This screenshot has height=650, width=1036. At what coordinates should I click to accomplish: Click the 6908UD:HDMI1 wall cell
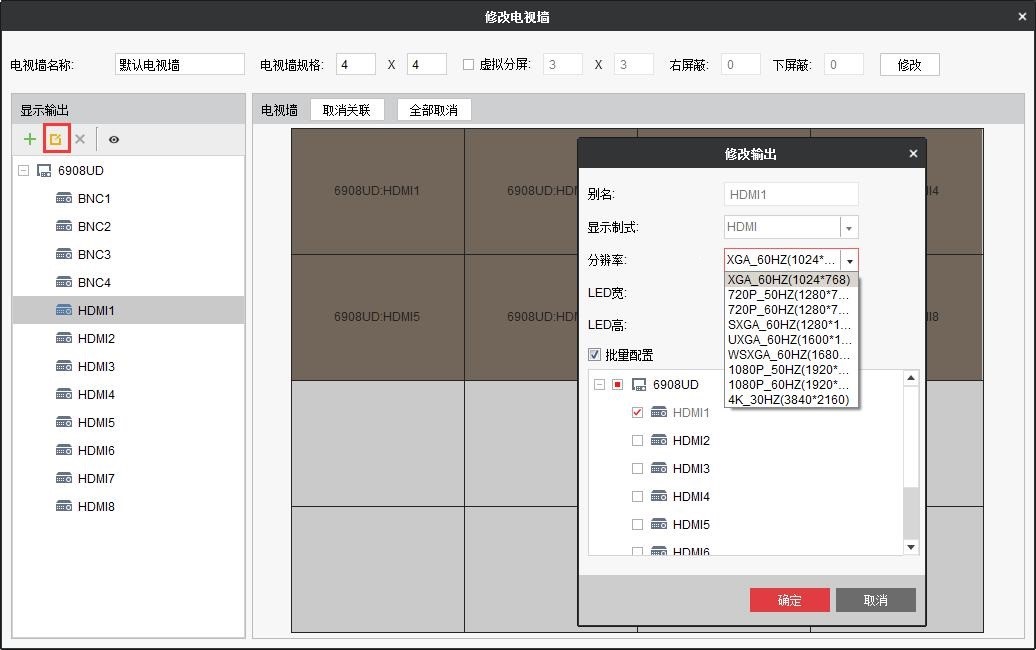coord(377,191)
